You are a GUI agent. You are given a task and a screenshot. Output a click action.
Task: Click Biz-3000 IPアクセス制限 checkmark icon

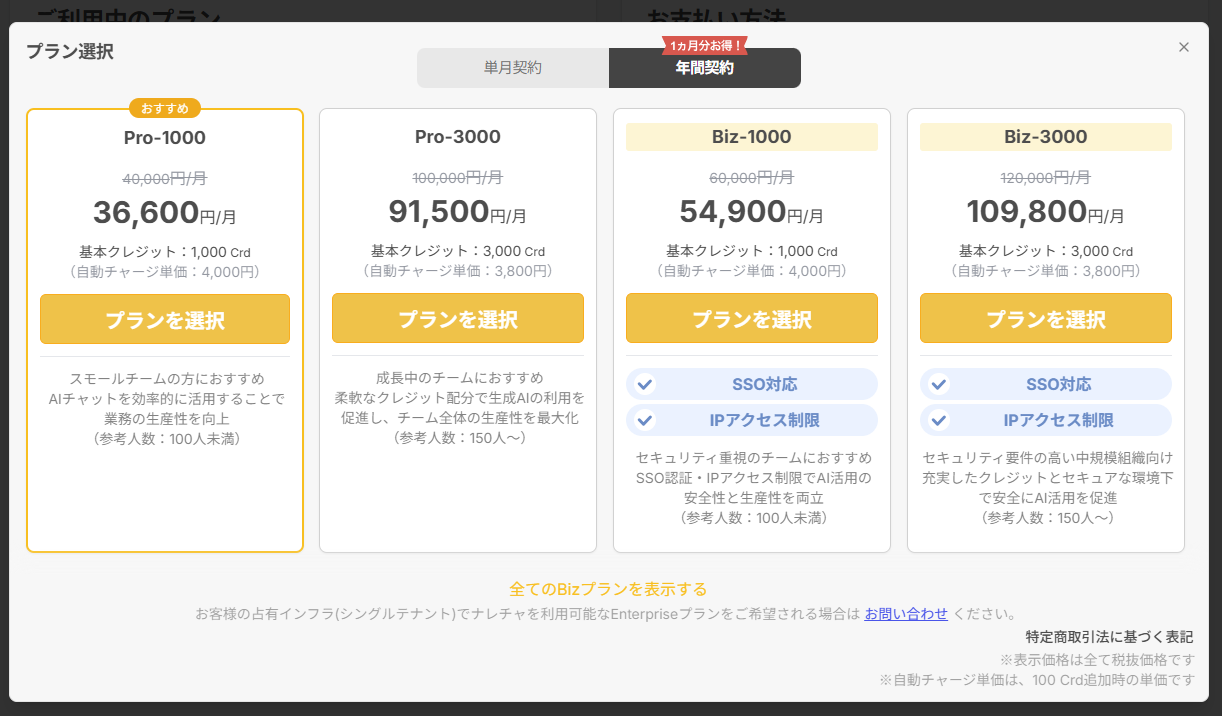939,420
